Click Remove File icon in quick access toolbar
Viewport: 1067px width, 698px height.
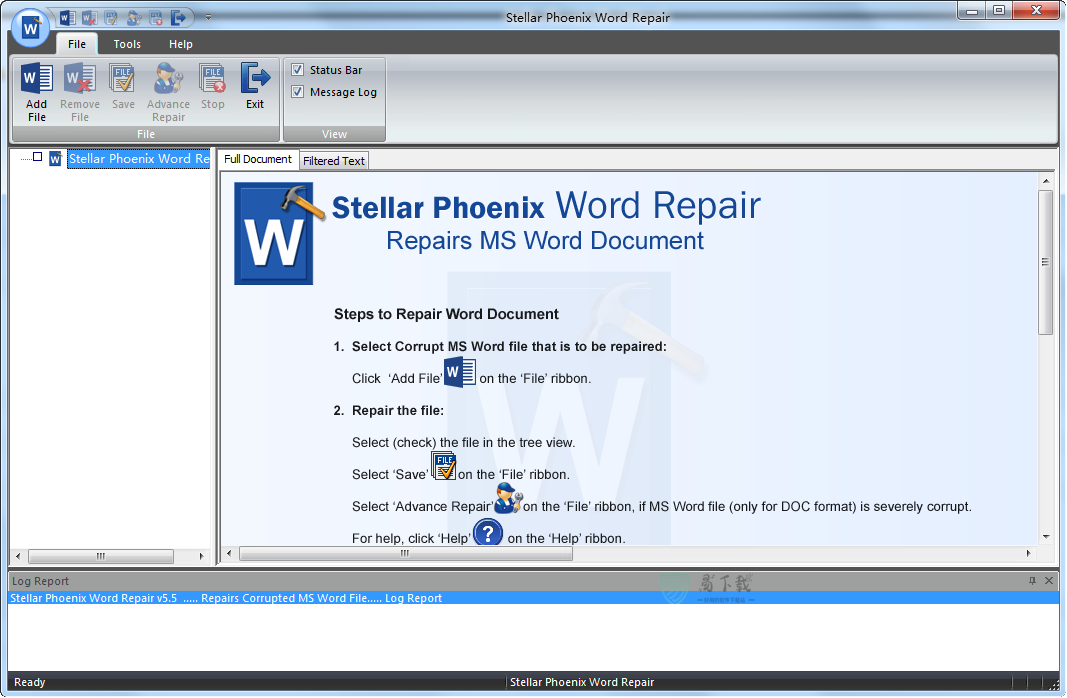click(x=89, y=18)
